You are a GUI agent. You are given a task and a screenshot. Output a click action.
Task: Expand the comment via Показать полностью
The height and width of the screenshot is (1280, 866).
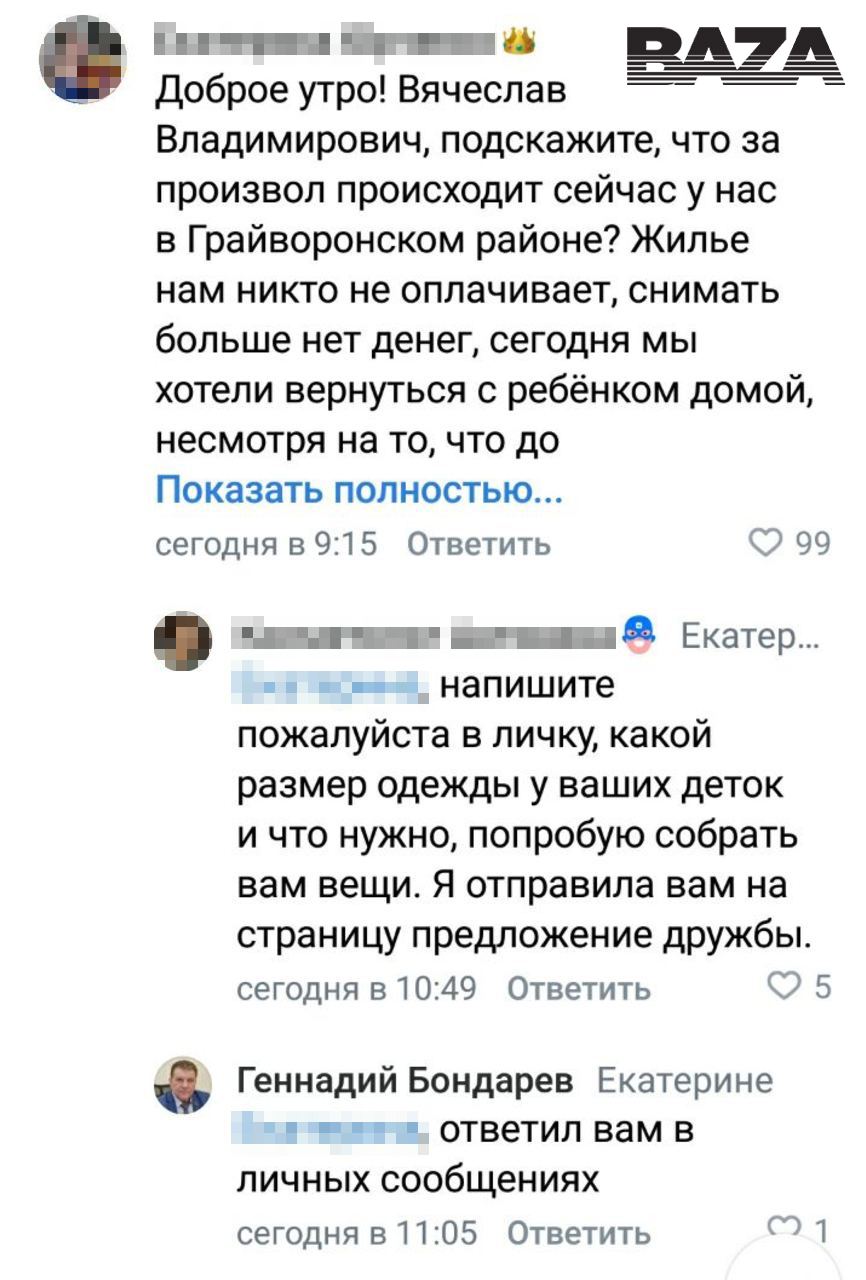point(359,490)
